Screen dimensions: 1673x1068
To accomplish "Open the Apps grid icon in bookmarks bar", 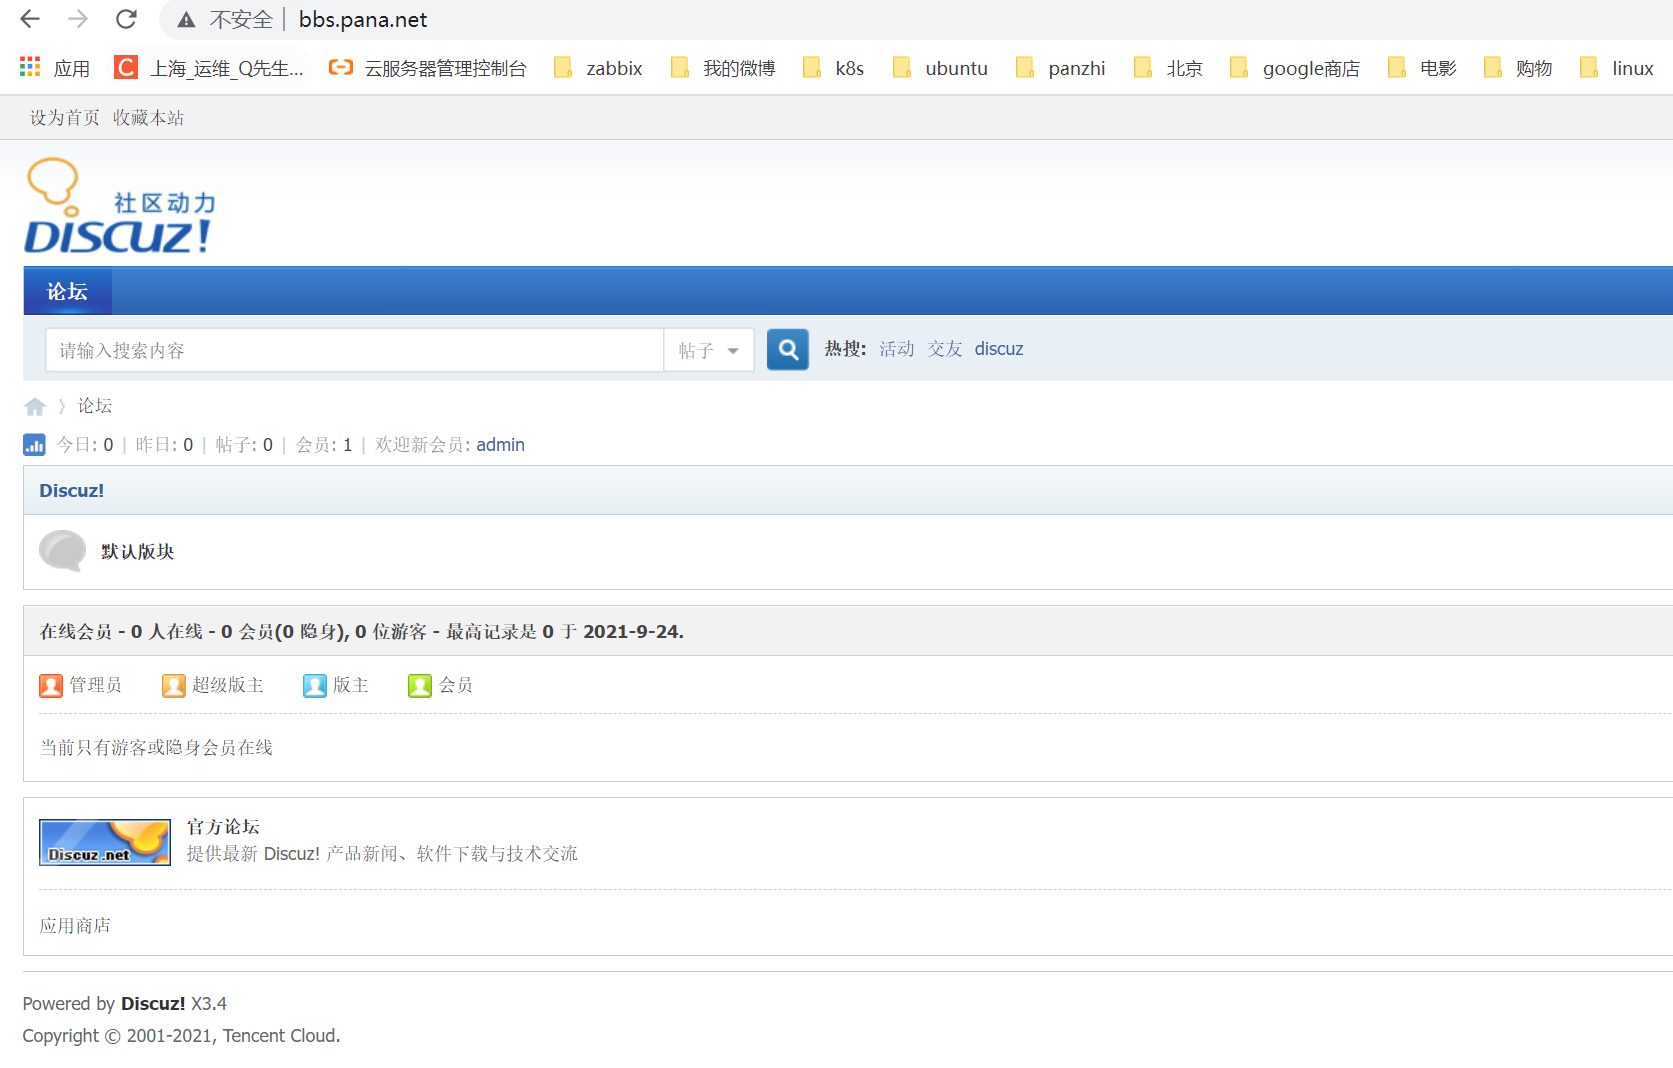I will [x=30, y=67].
